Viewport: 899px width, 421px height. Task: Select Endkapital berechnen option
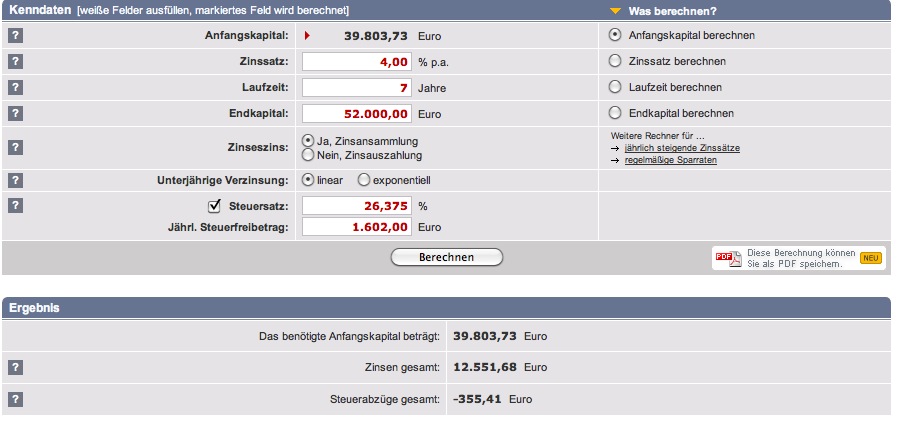tap(616, 113)
